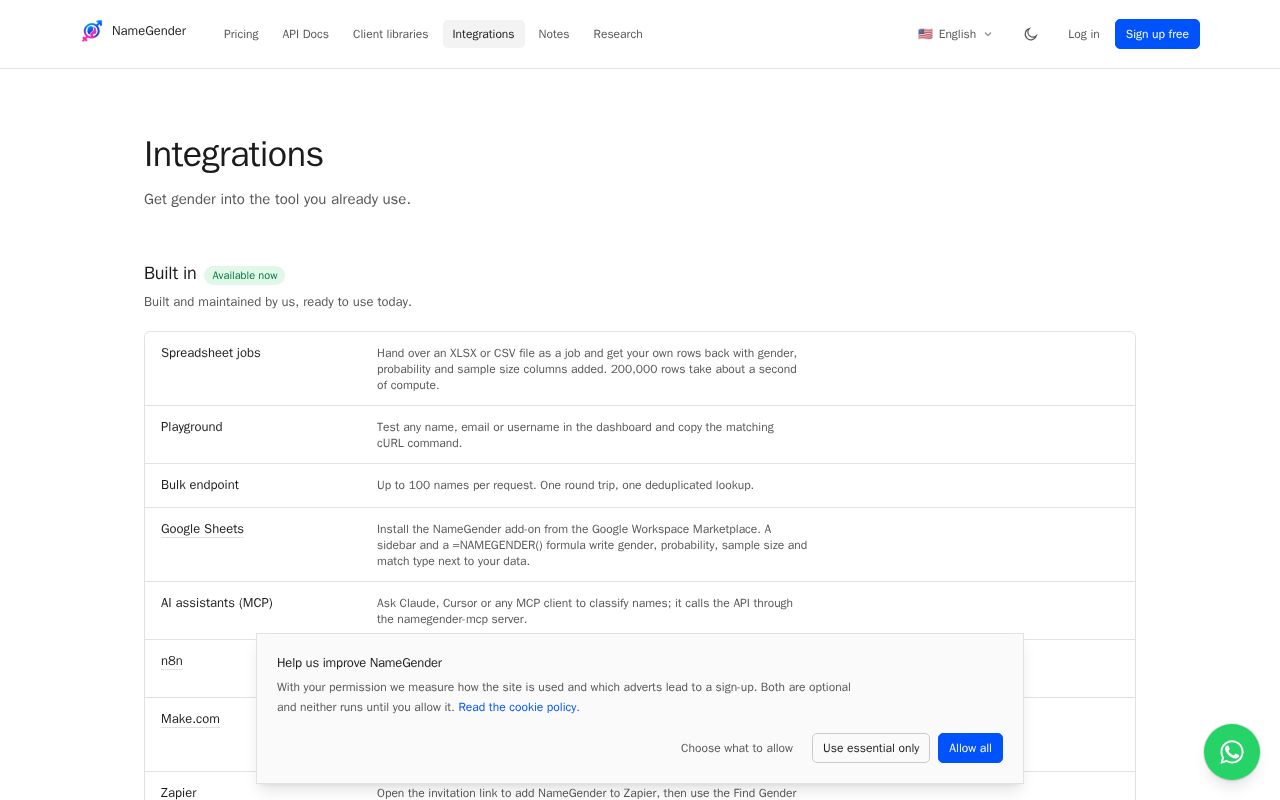
Task: Open the n8n integration link
Action: pyautogui.click(x=172, y=661)
